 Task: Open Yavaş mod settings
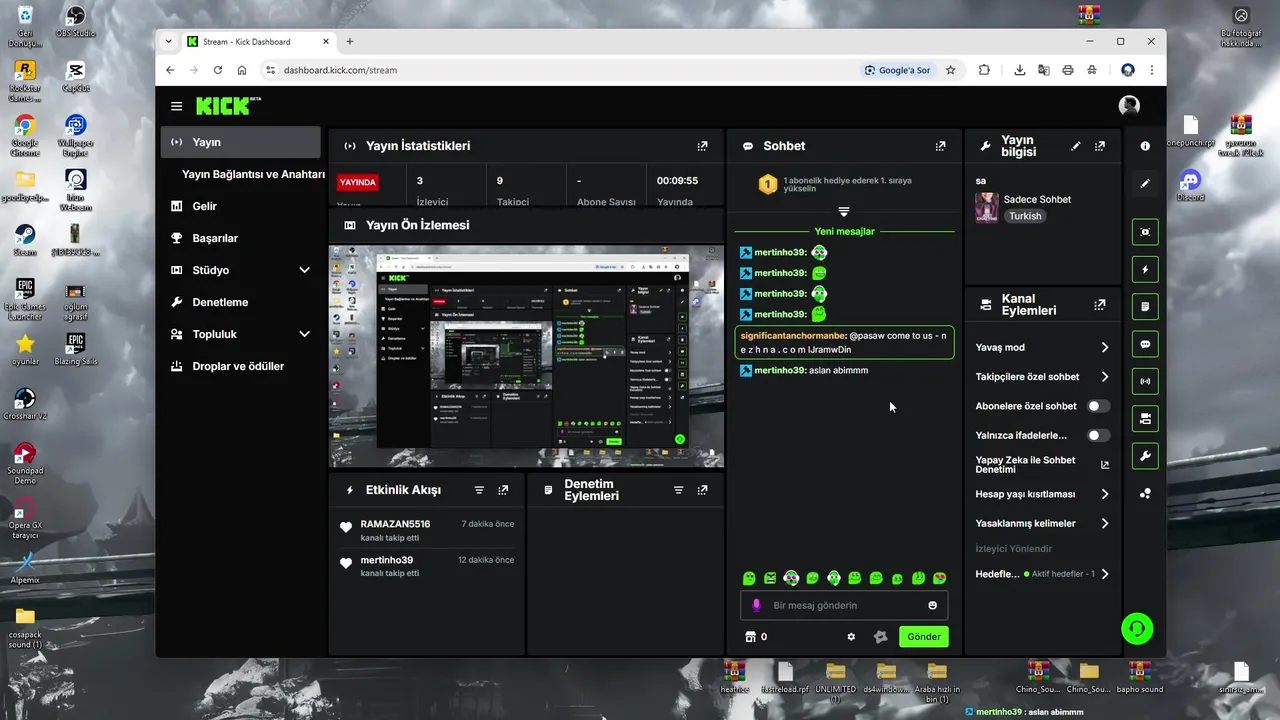point(1042,347)
